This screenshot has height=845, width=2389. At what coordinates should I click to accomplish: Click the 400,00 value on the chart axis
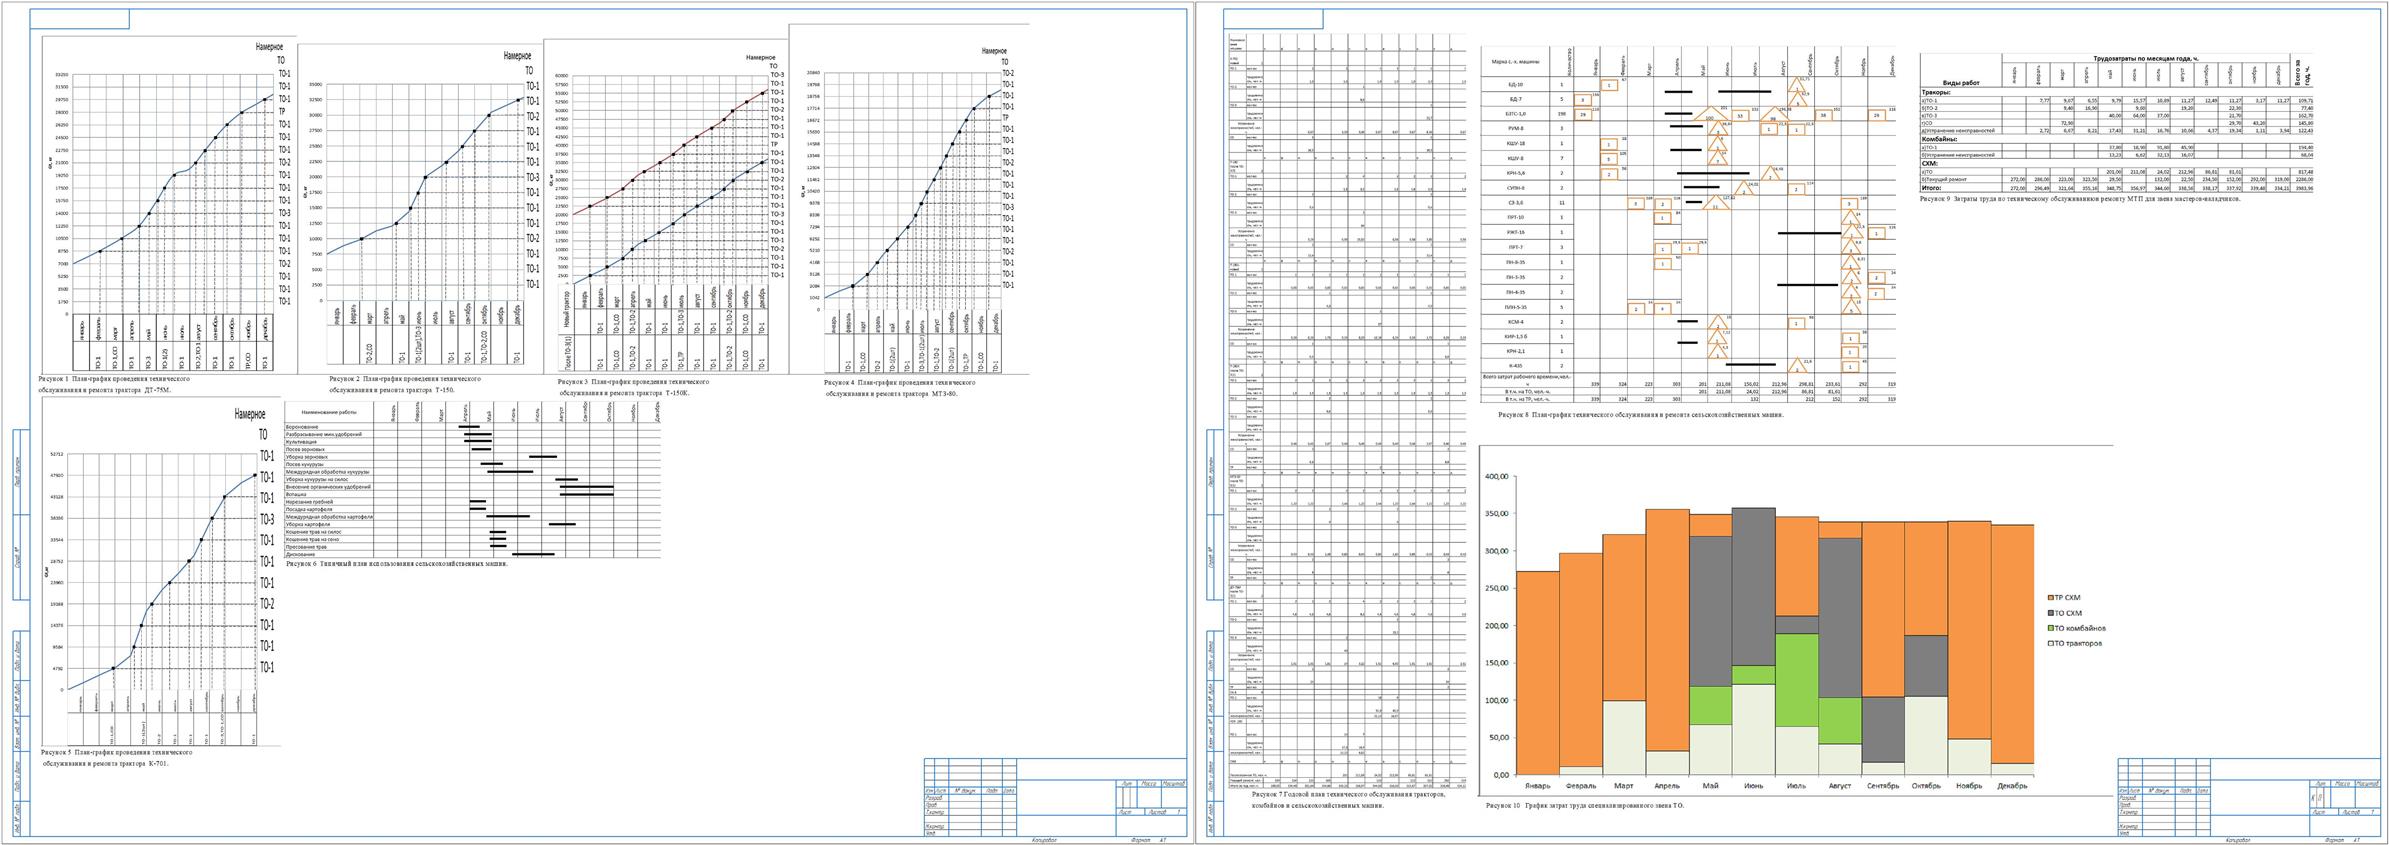pyautogui.click(x=1496, y=477)
